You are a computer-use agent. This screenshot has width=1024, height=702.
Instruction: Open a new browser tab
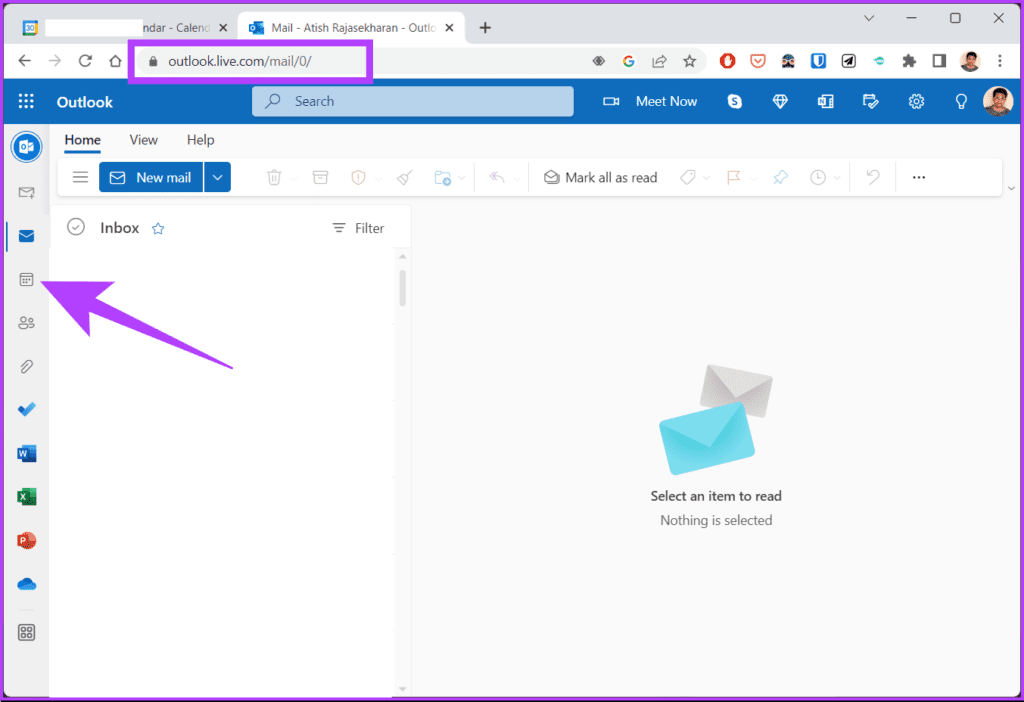[485, 27]
